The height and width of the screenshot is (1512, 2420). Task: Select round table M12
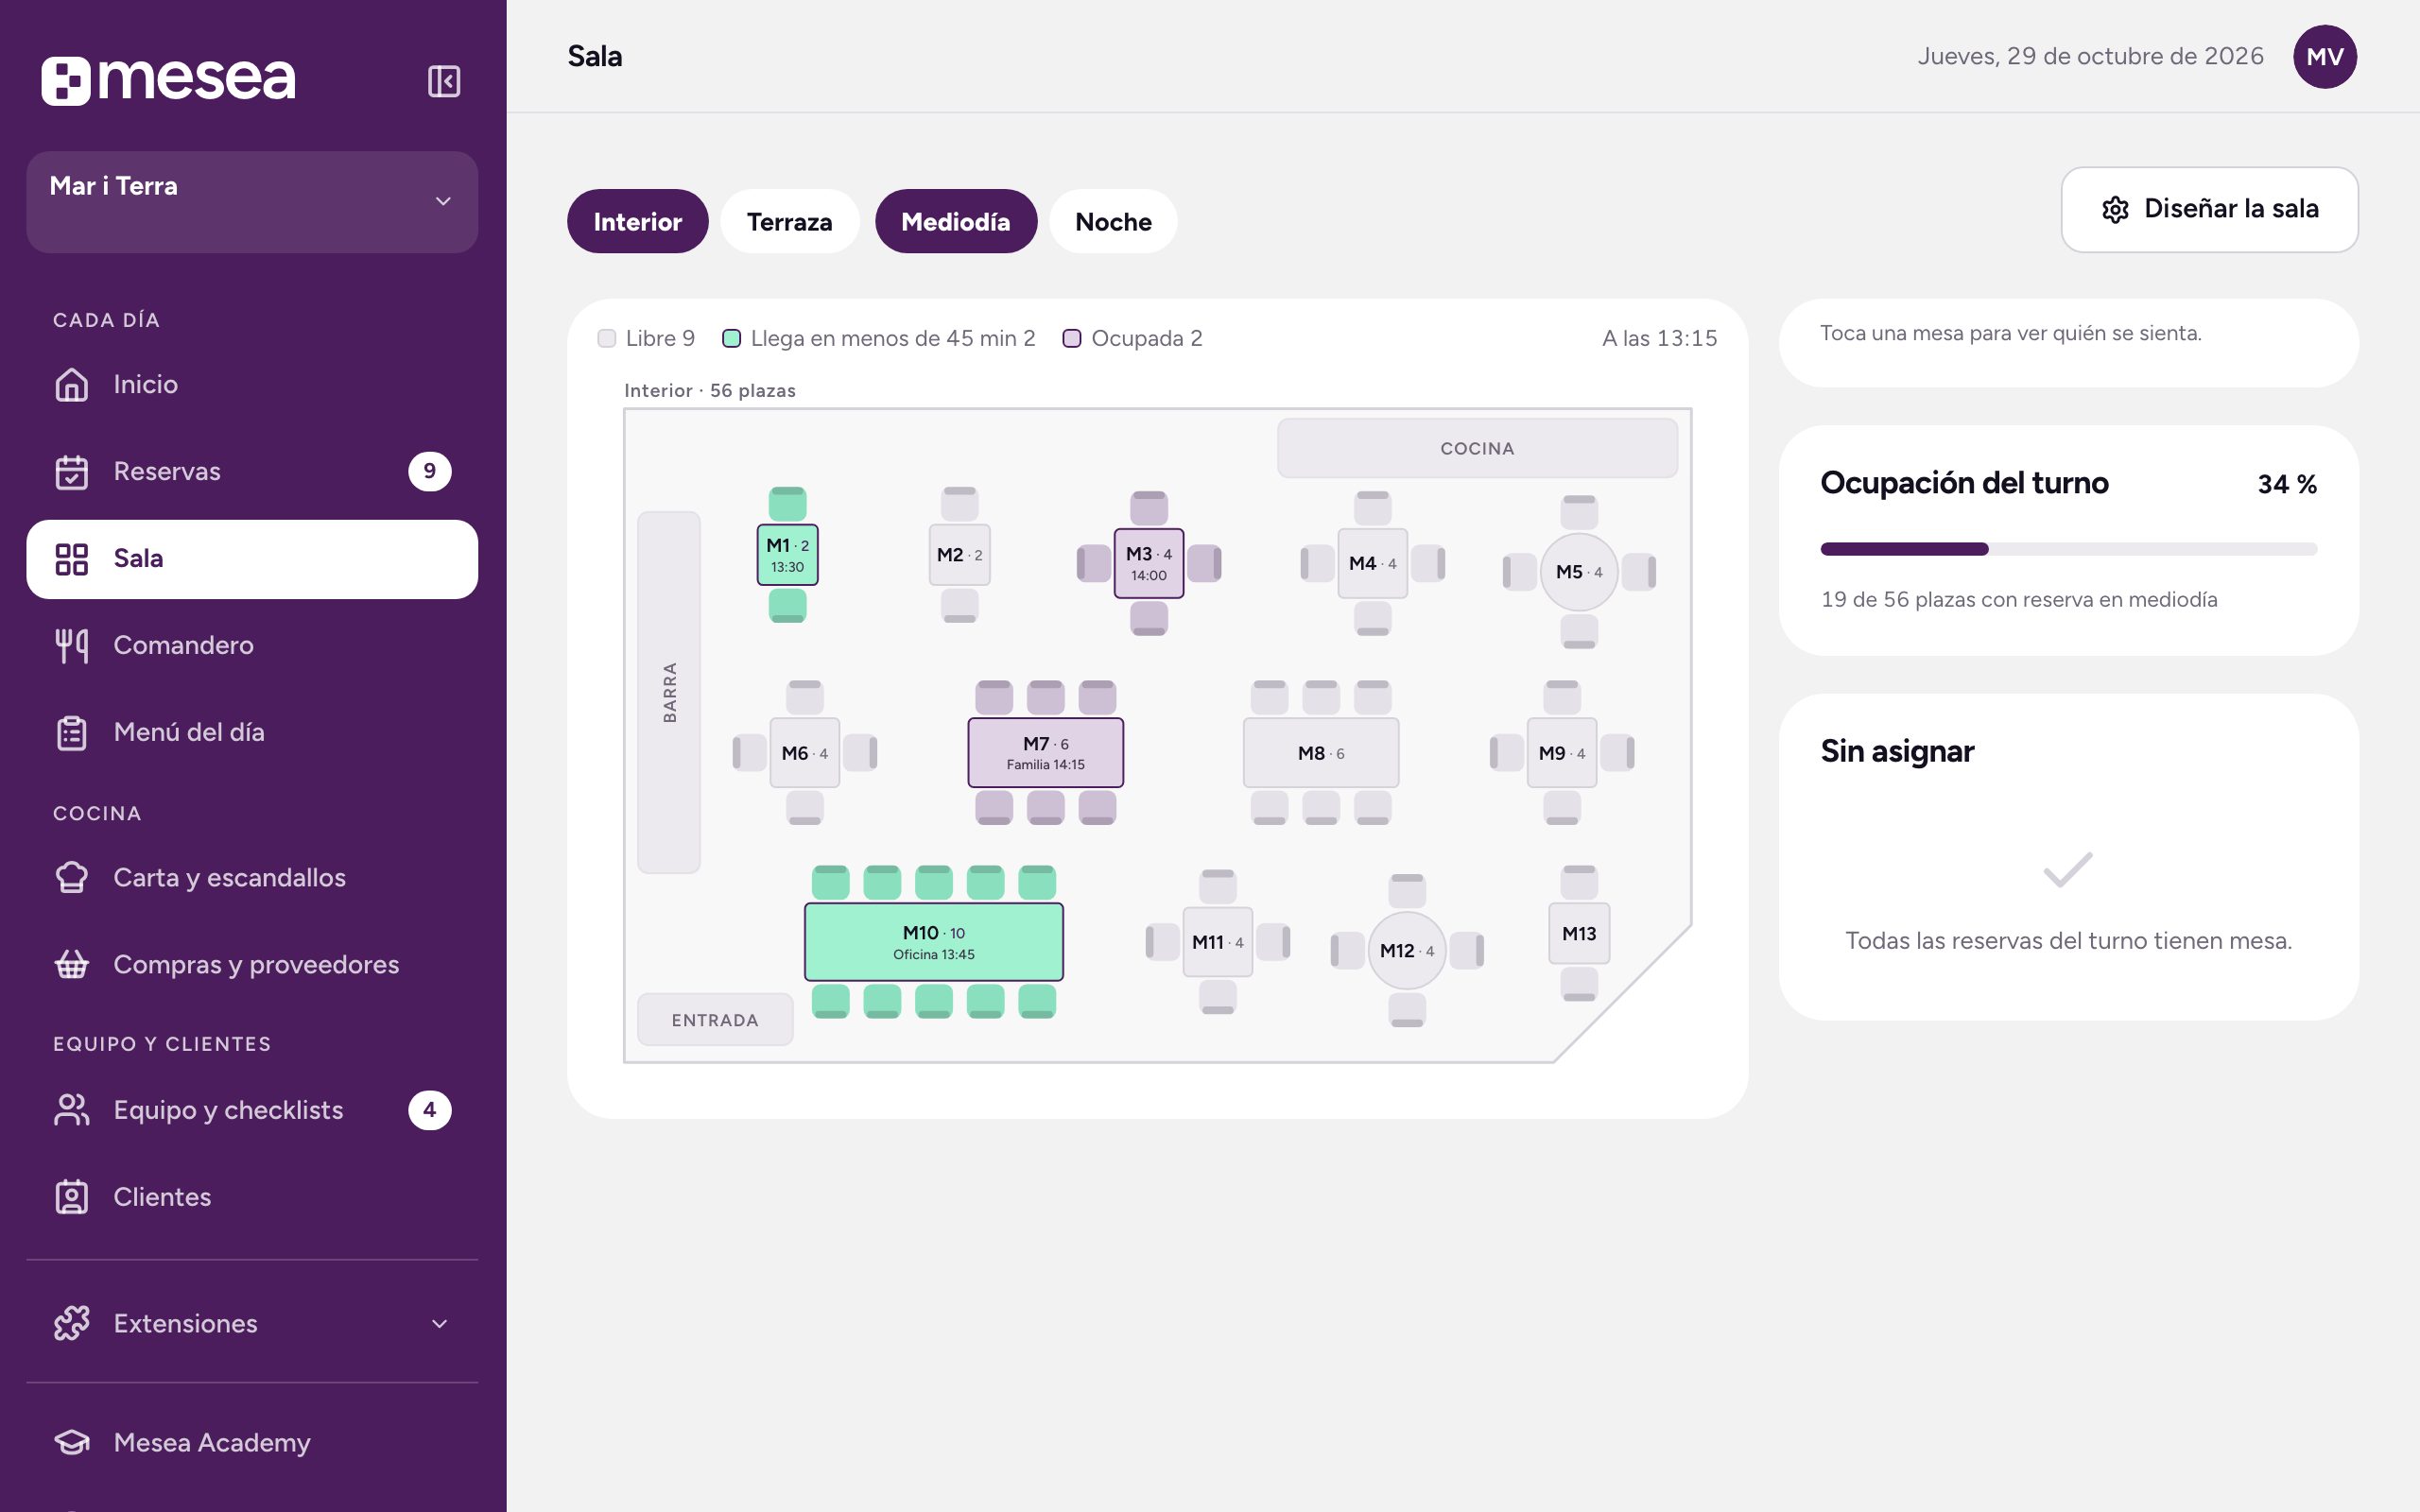coord(1406,951)
